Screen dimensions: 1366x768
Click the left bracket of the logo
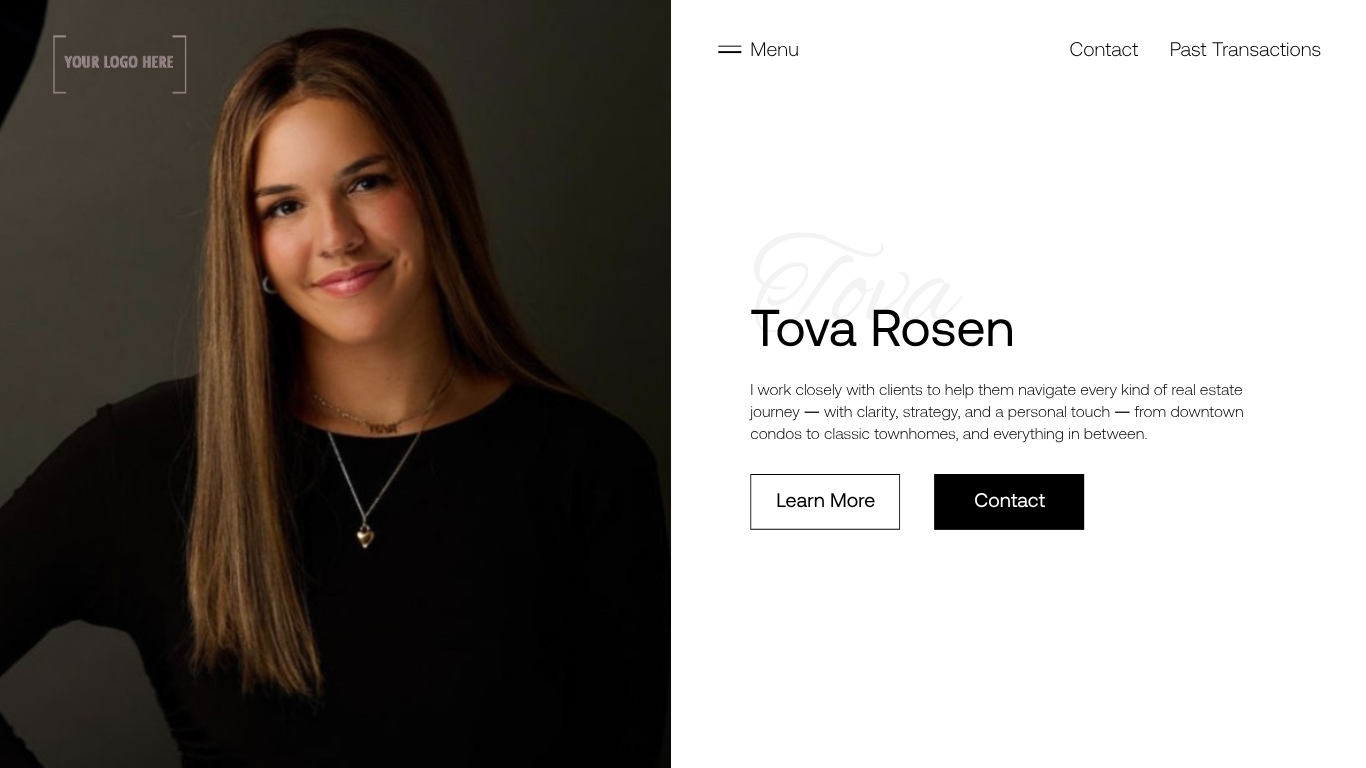58,64
